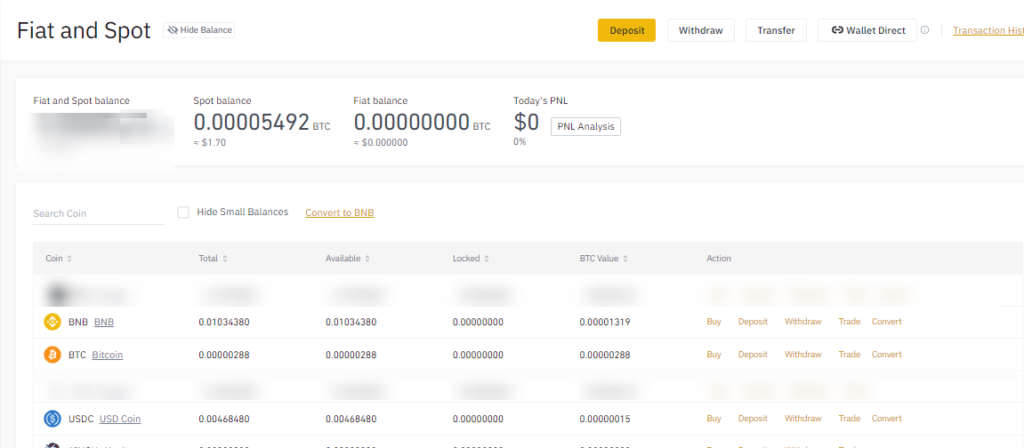Focus the Search Coin field
Viewport: 1024px width, 448px height.
[99, 214]
